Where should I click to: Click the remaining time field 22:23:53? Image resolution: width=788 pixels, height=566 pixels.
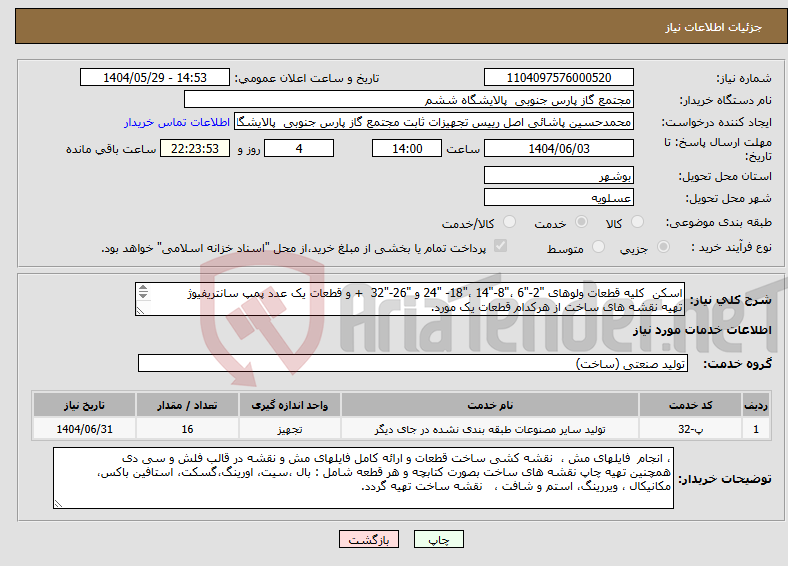(x=195, y=148)
